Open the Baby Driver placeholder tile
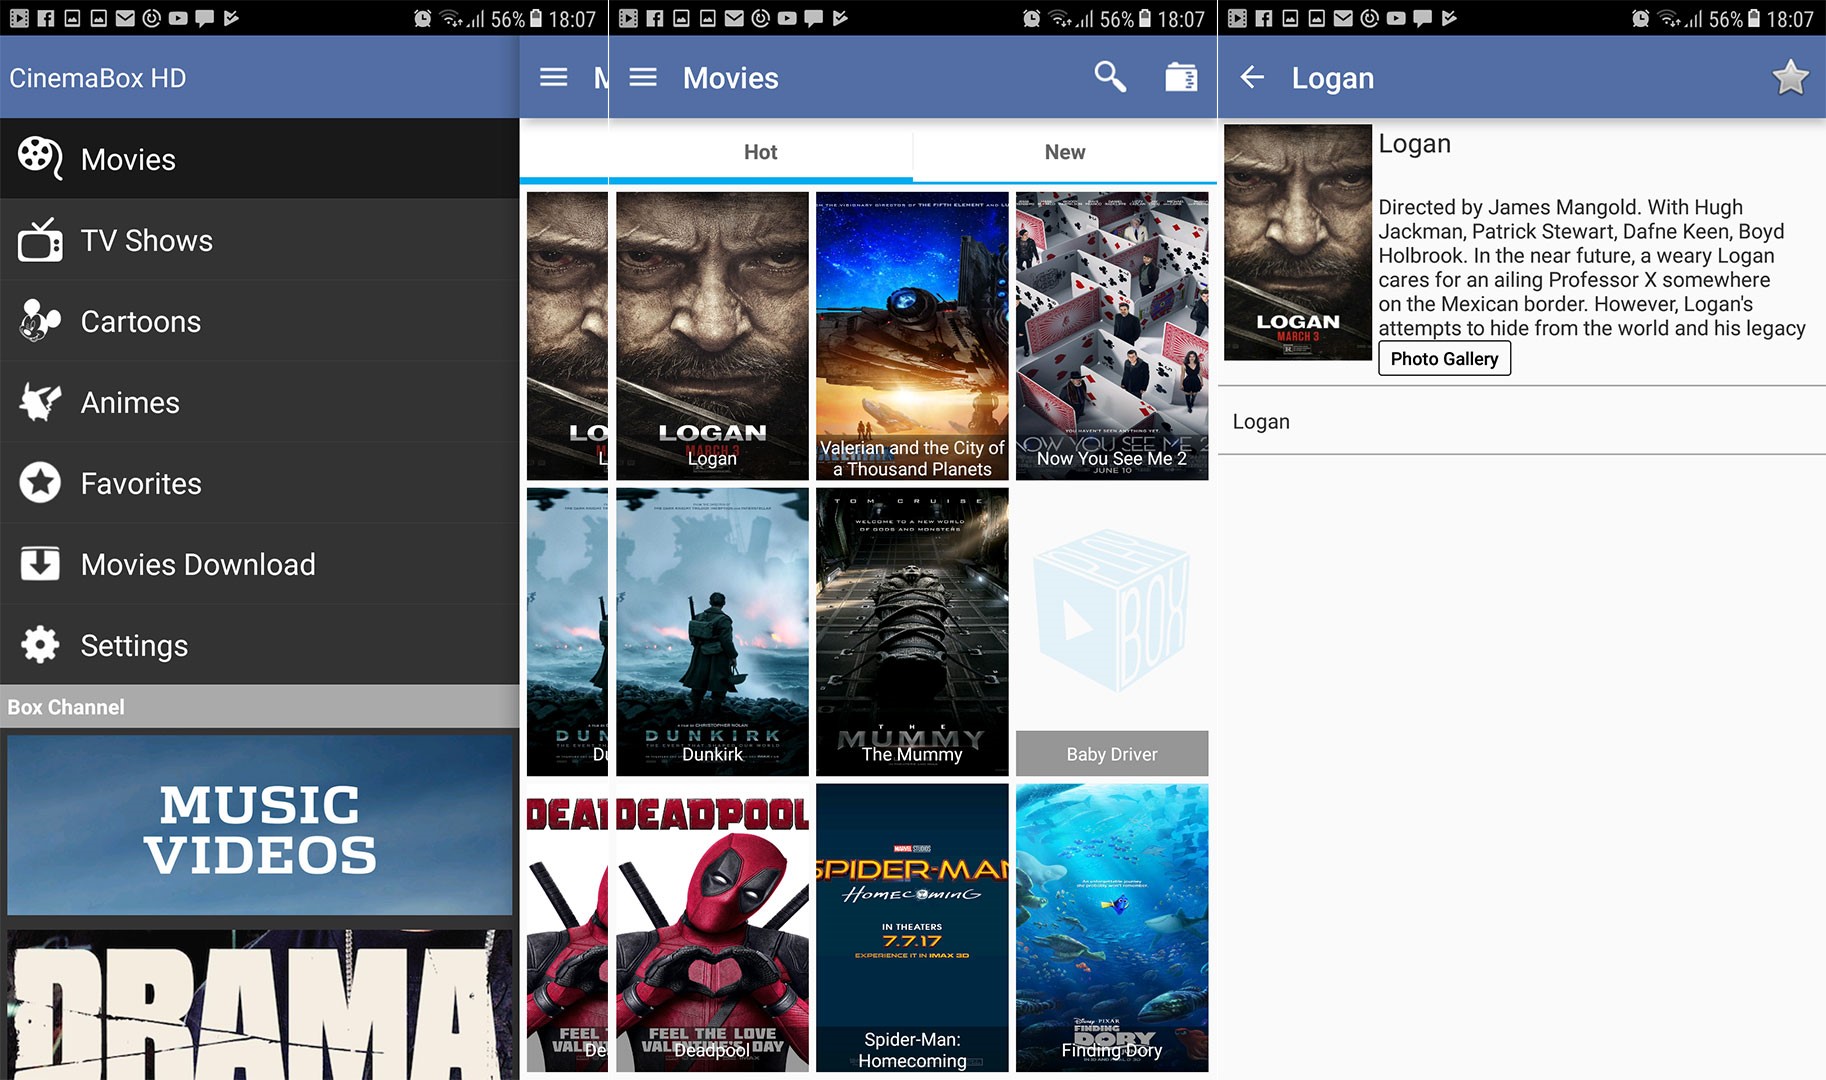This screenshot has height=1080, width=1826. pyautogui.click(x=1112, y=632)
